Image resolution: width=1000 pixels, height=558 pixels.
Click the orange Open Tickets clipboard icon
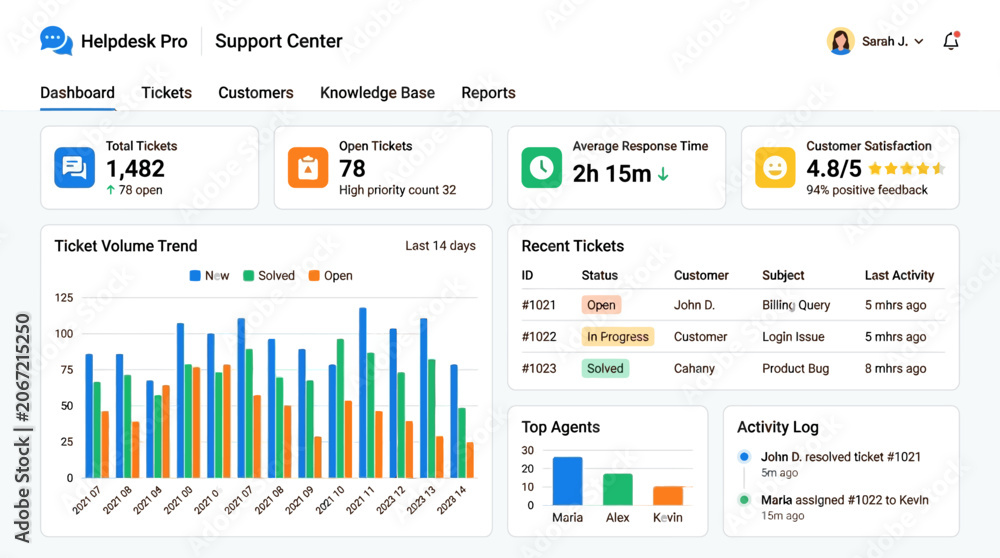pos(308,168)
